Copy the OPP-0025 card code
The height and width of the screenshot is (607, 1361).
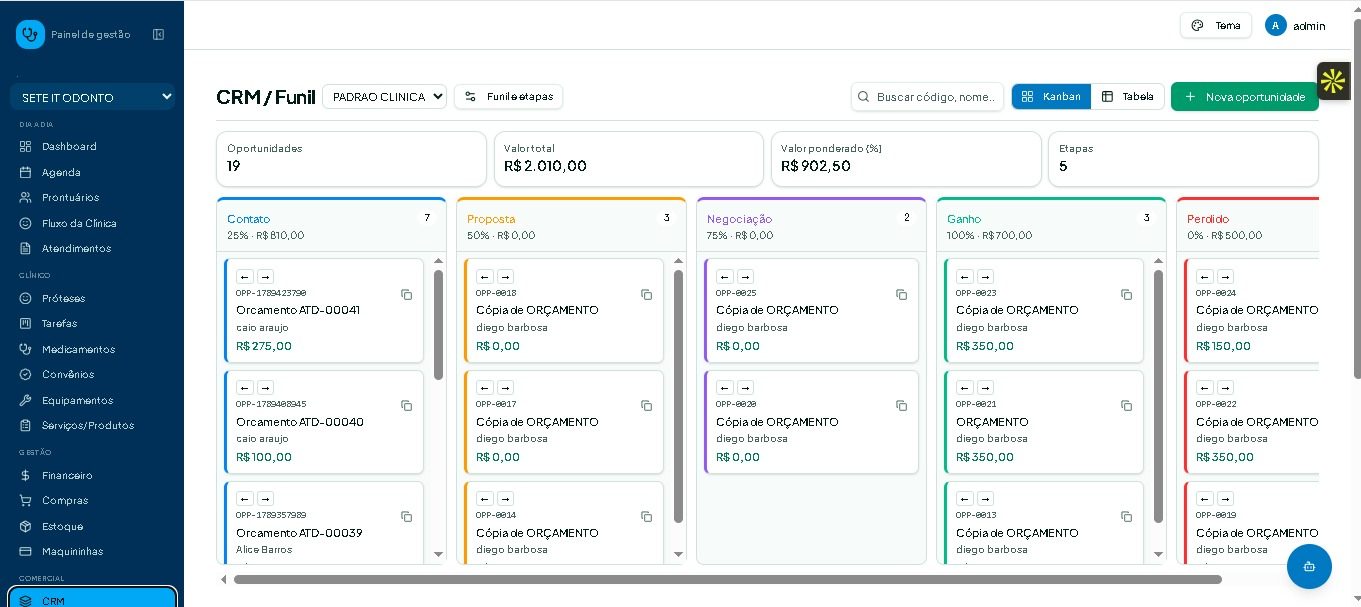pos(902,294)
